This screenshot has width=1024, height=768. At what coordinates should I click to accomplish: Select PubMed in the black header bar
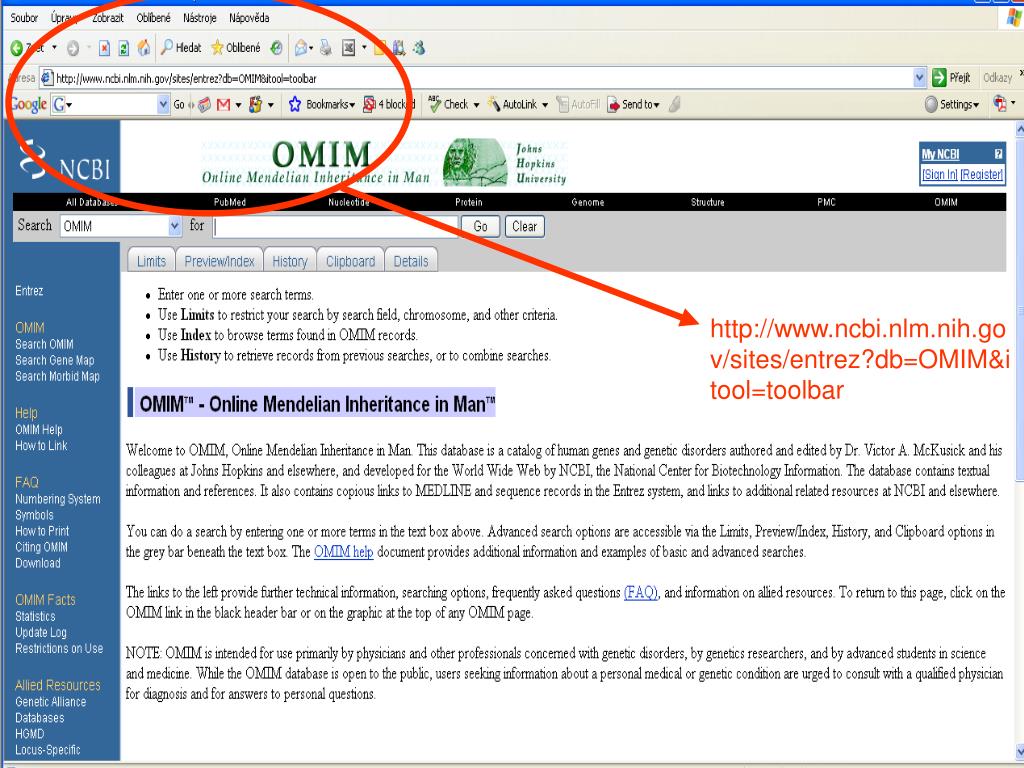pos(230,202)
